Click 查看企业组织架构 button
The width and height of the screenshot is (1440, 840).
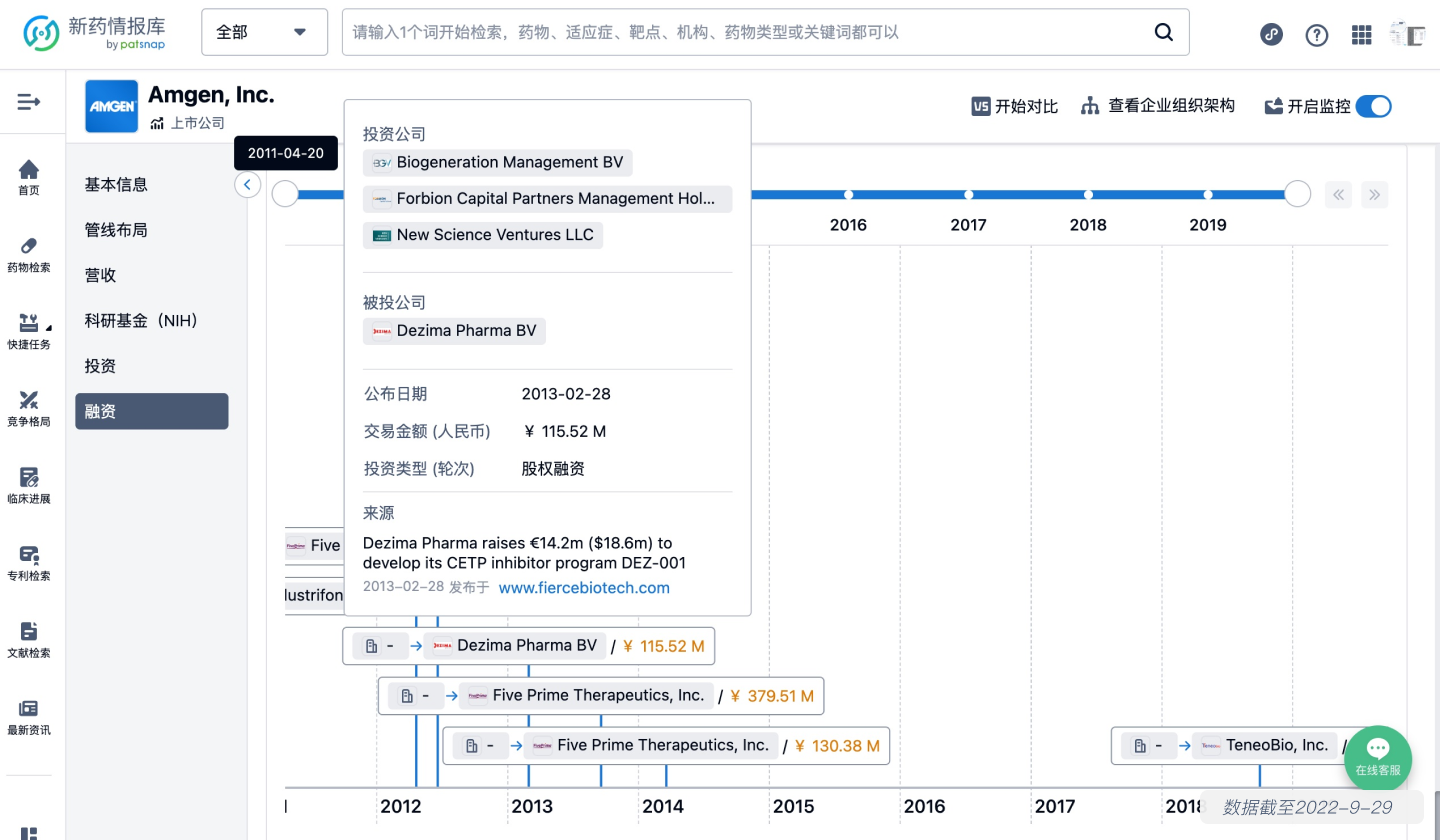[x=1158, y=106]
